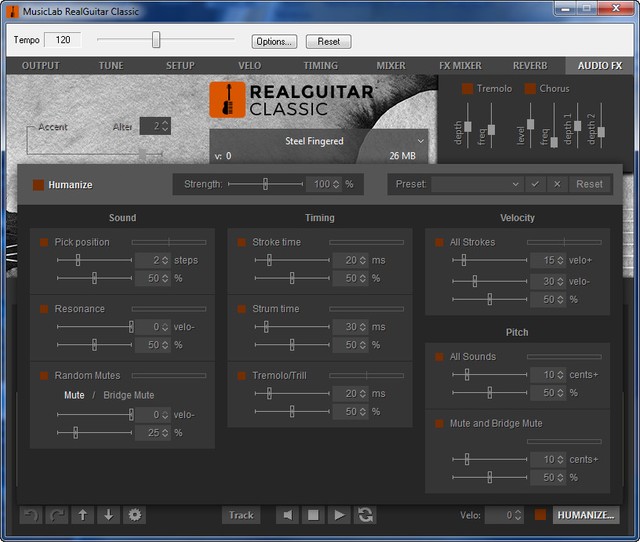Click the Tempo slider handle
The width and height of the screenshot is (640, 542).
pyautogui.click(x=156, y=40)
